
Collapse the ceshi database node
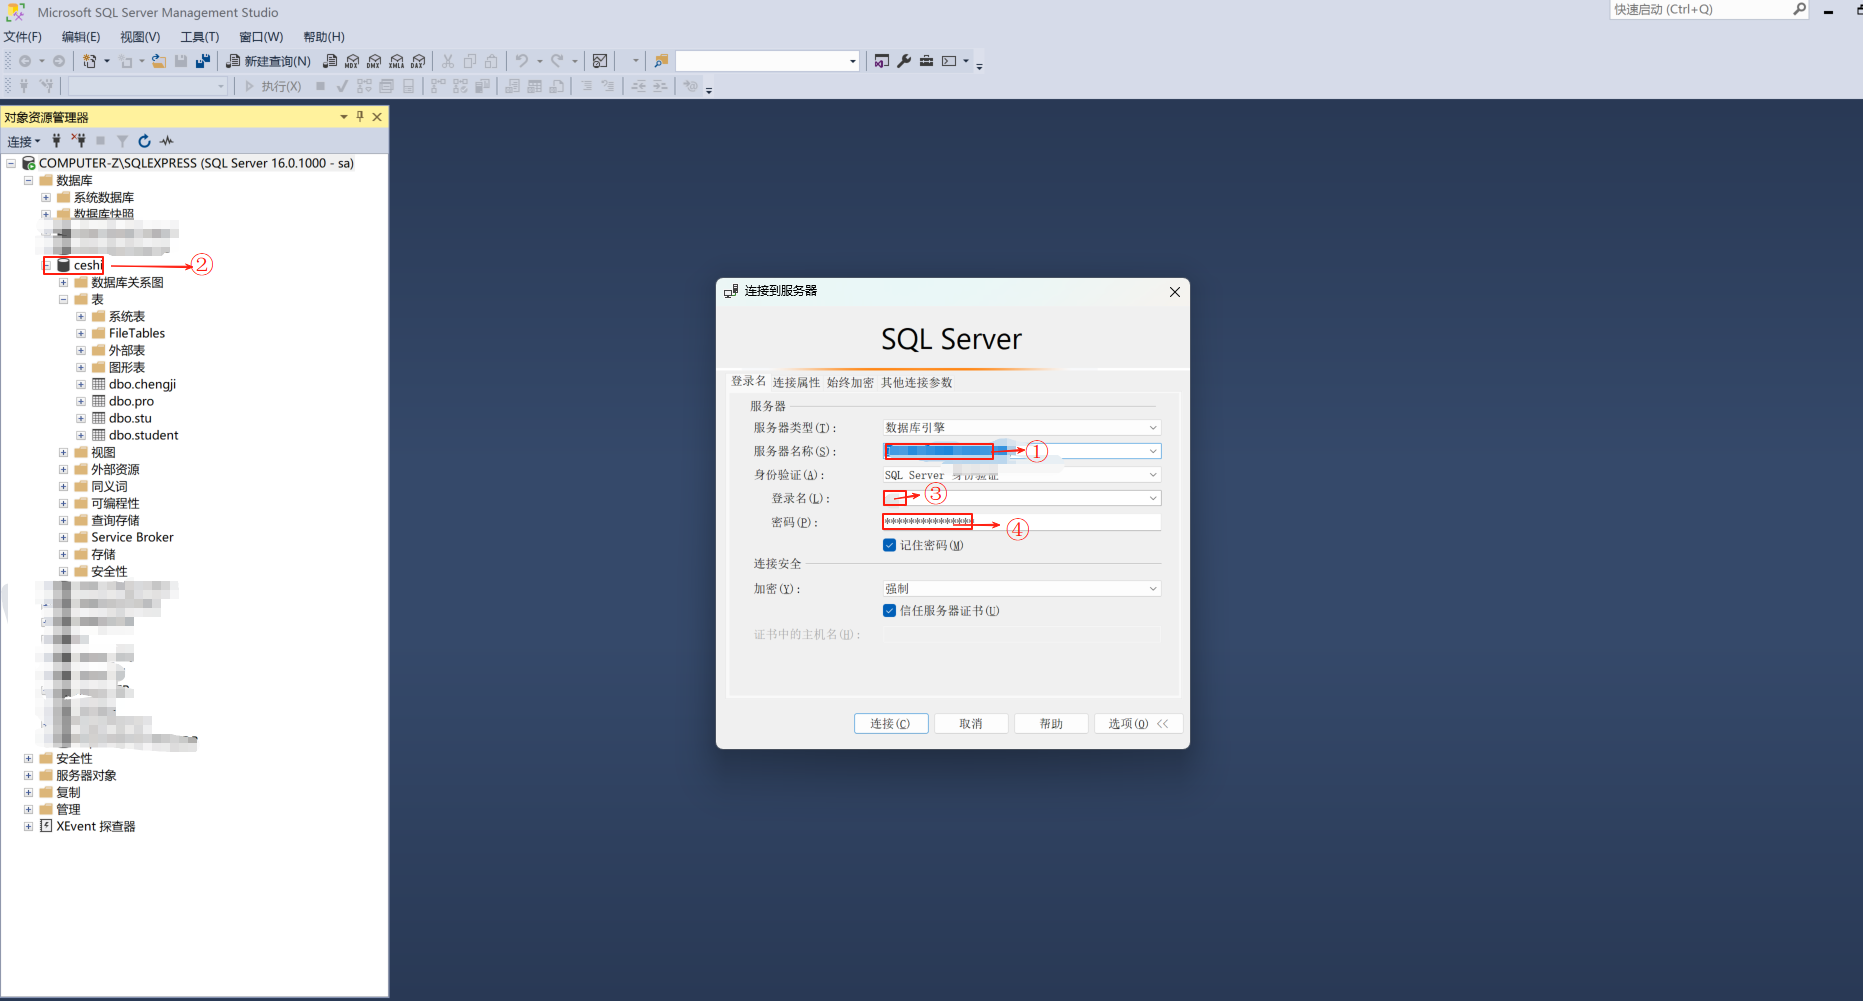tap(46, 265)
